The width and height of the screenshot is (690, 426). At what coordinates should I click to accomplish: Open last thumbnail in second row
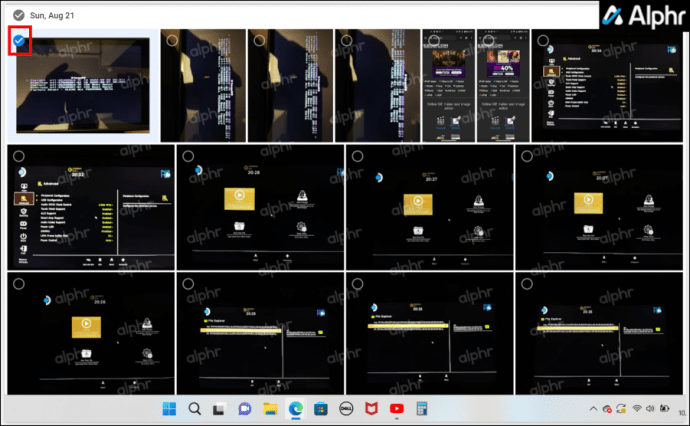click(x=599, y=207)
